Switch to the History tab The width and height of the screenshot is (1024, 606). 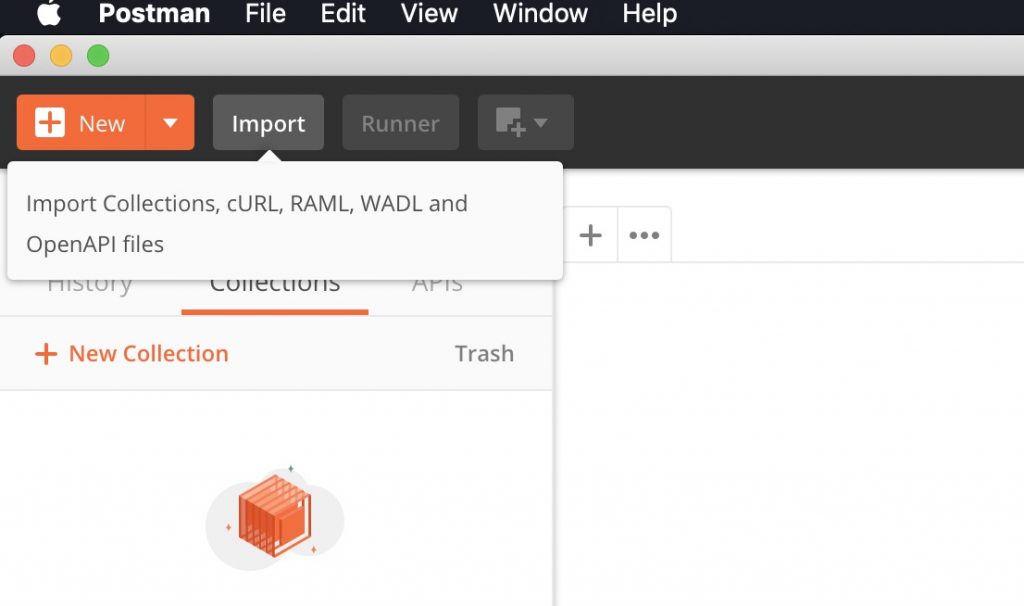click(90, 285)
